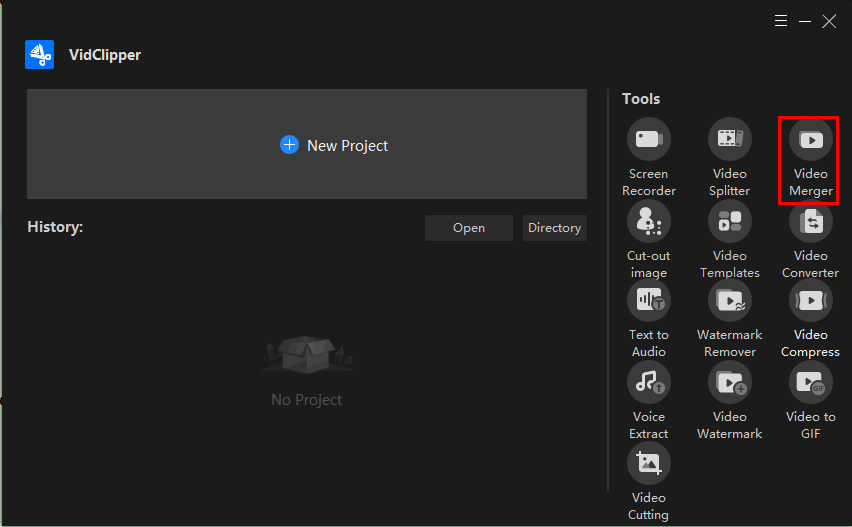Select the Watermark Remover tool
Image resolution: width=852 pixels, height=527 pixels.
click(x=729, y=301)
